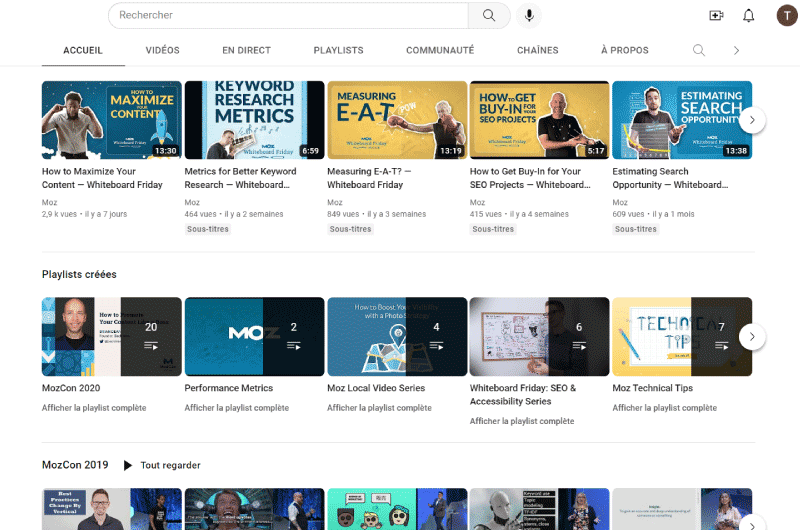Open the Measuring E-A-T video thumbnail

pyautogui.click(x=397, y=120)
